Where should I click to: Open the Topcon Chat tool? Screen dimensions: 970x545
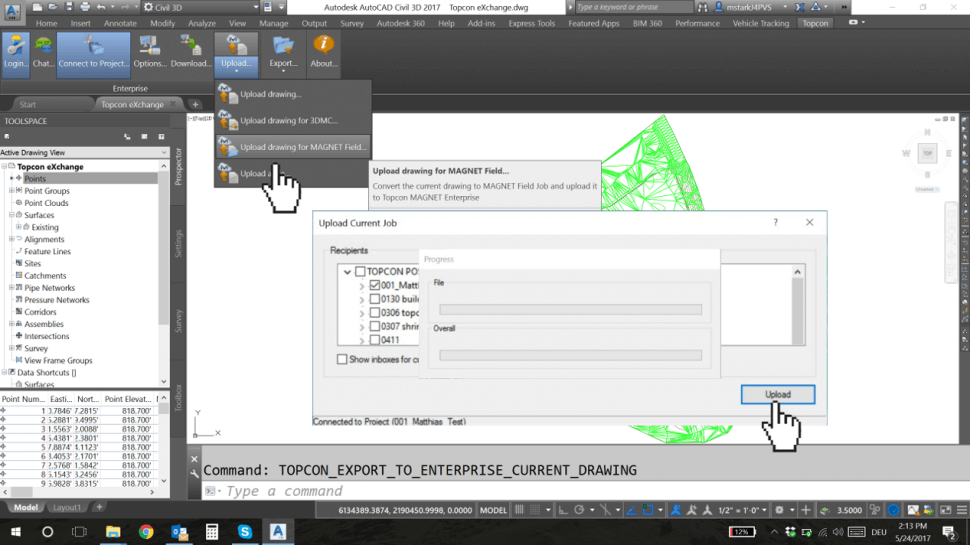[x=43, y=52]
